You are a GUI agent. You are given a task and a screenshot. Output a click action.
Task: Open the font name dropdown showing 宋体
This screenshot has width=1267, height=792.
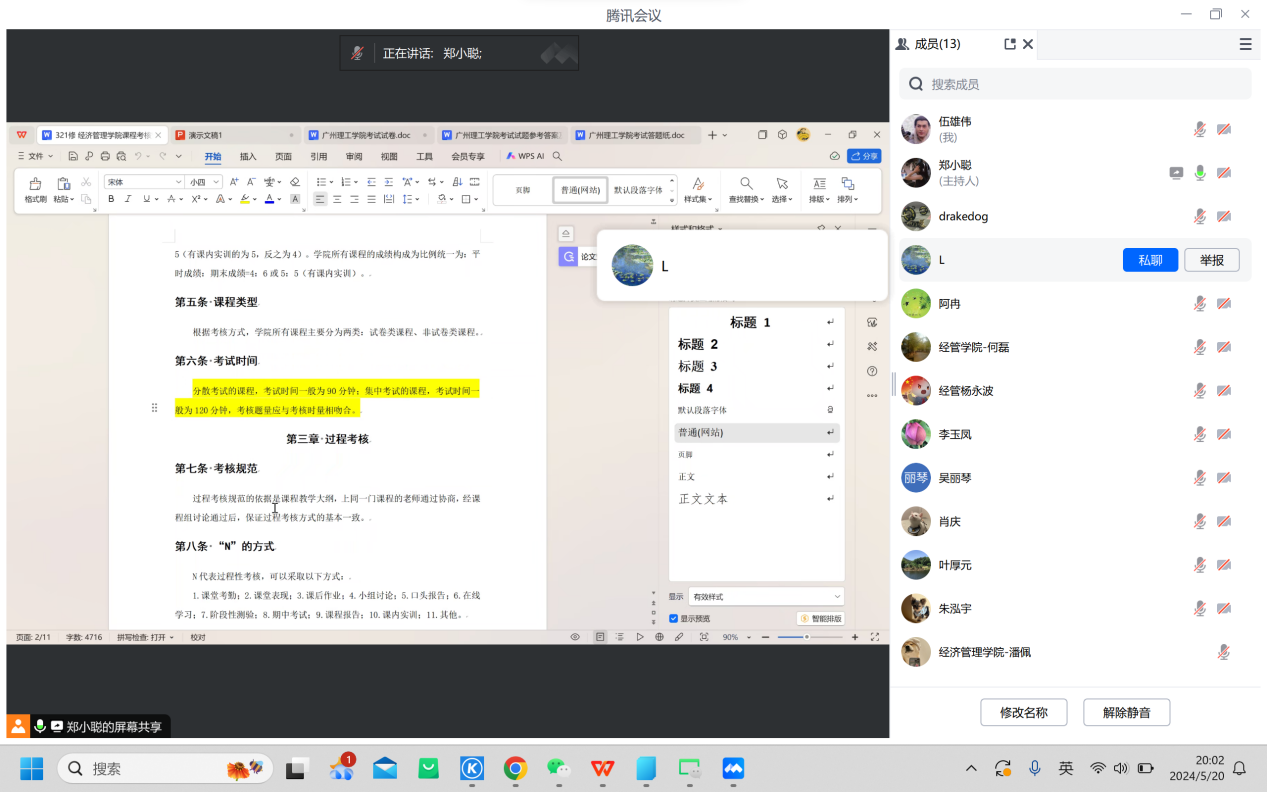(x=179, y=182)
